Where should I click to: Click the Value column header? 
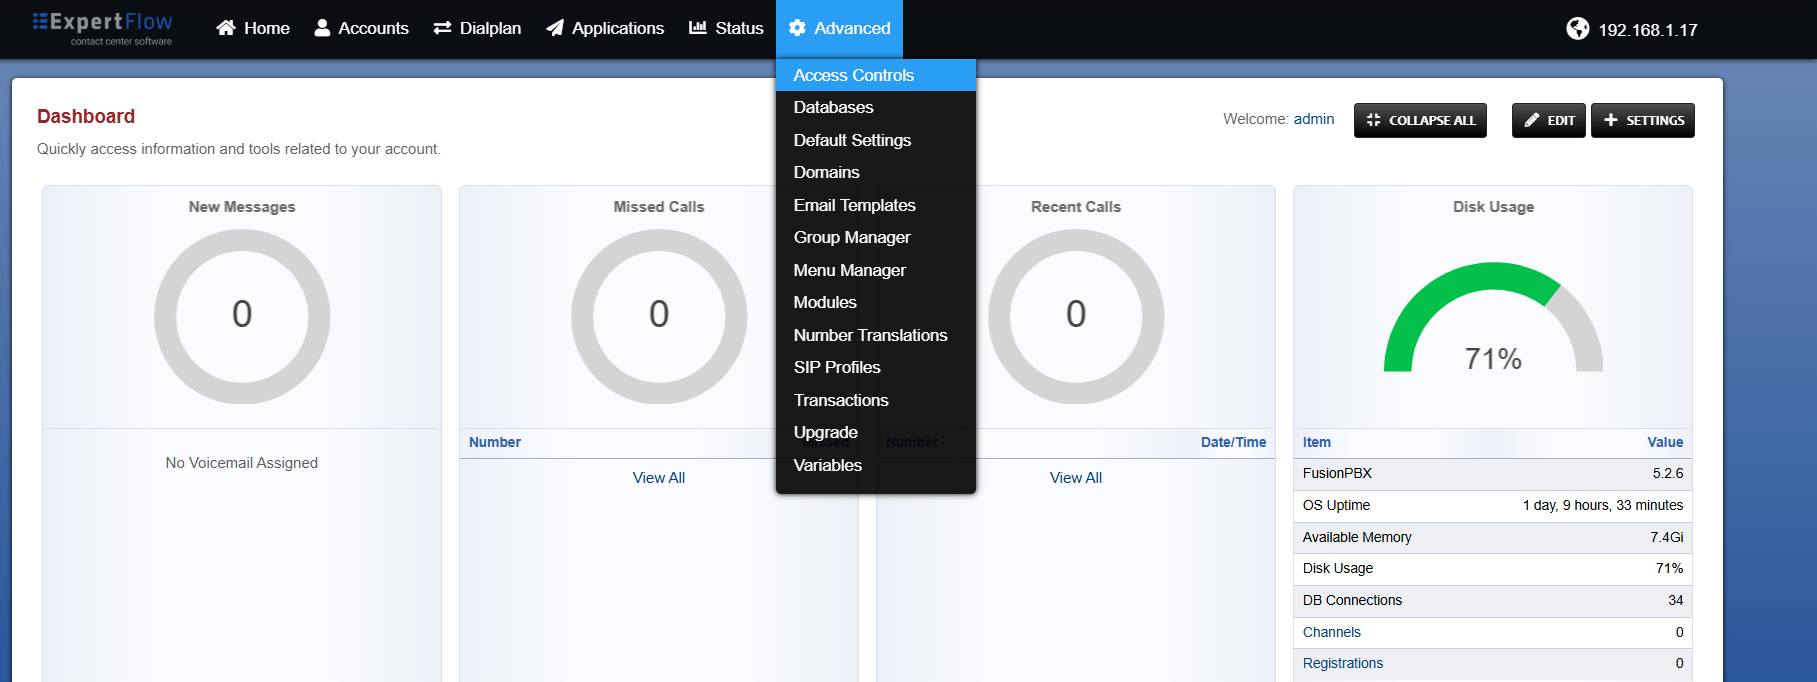tap(1665, 442)
